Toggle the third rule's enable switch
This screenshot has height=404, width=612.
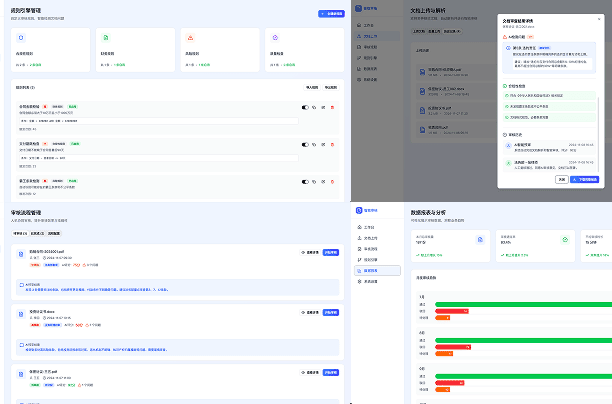point(304,181)
